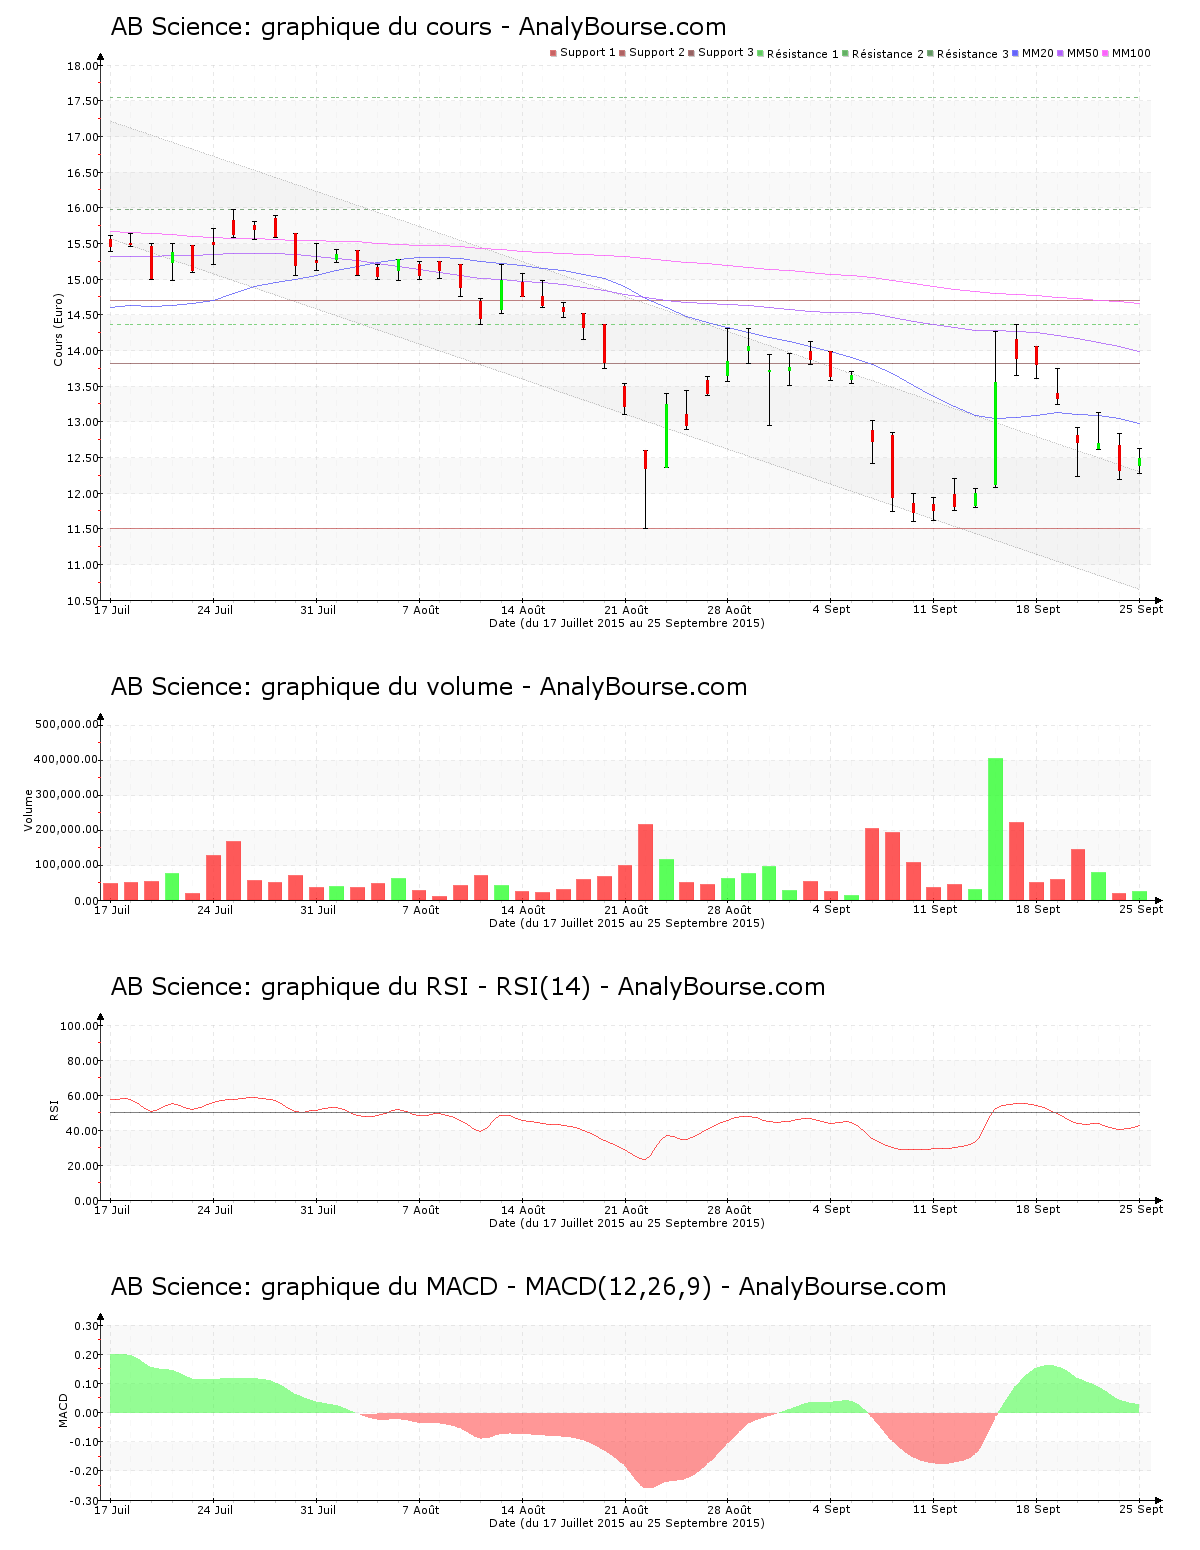1200x1550 pixels.
Task: Click the Support 2 legend entry
Action: click(652, 53)
